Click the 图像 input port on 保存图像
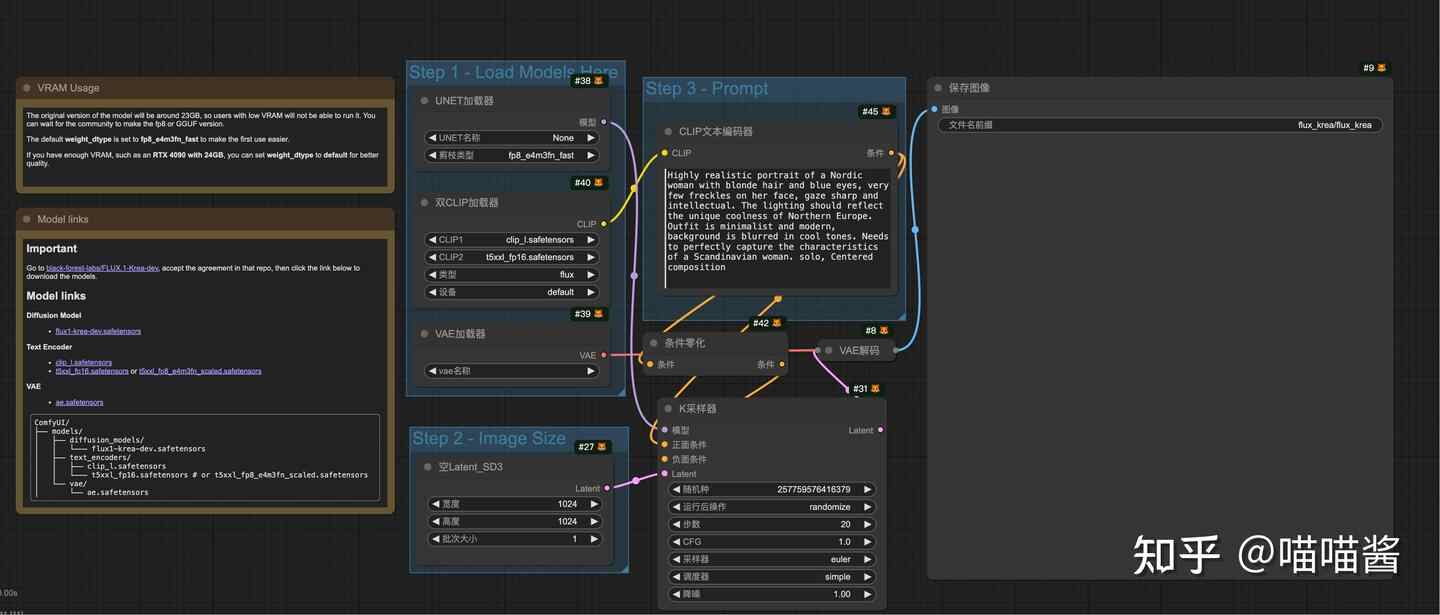1440x615 pixels. (x=935, y=109)
